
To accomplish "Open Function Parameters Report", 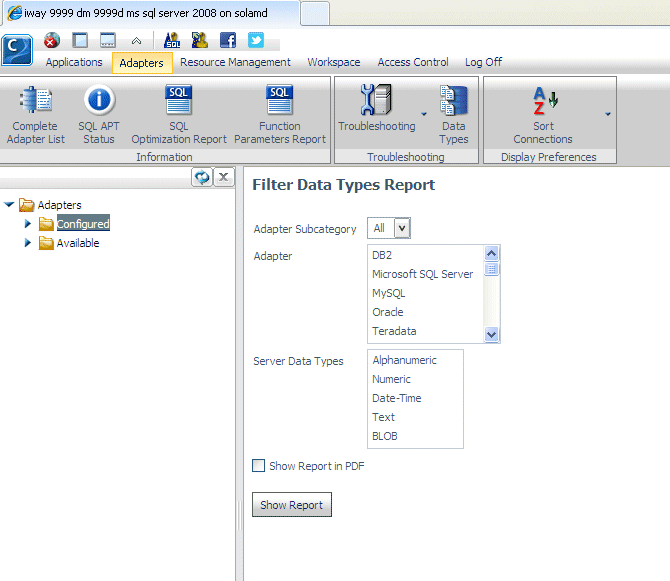I will 280,114.
